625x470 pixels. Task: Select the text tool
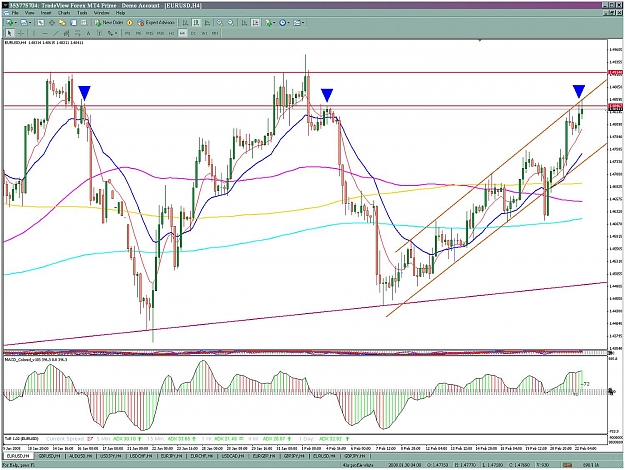coord(88,33)
